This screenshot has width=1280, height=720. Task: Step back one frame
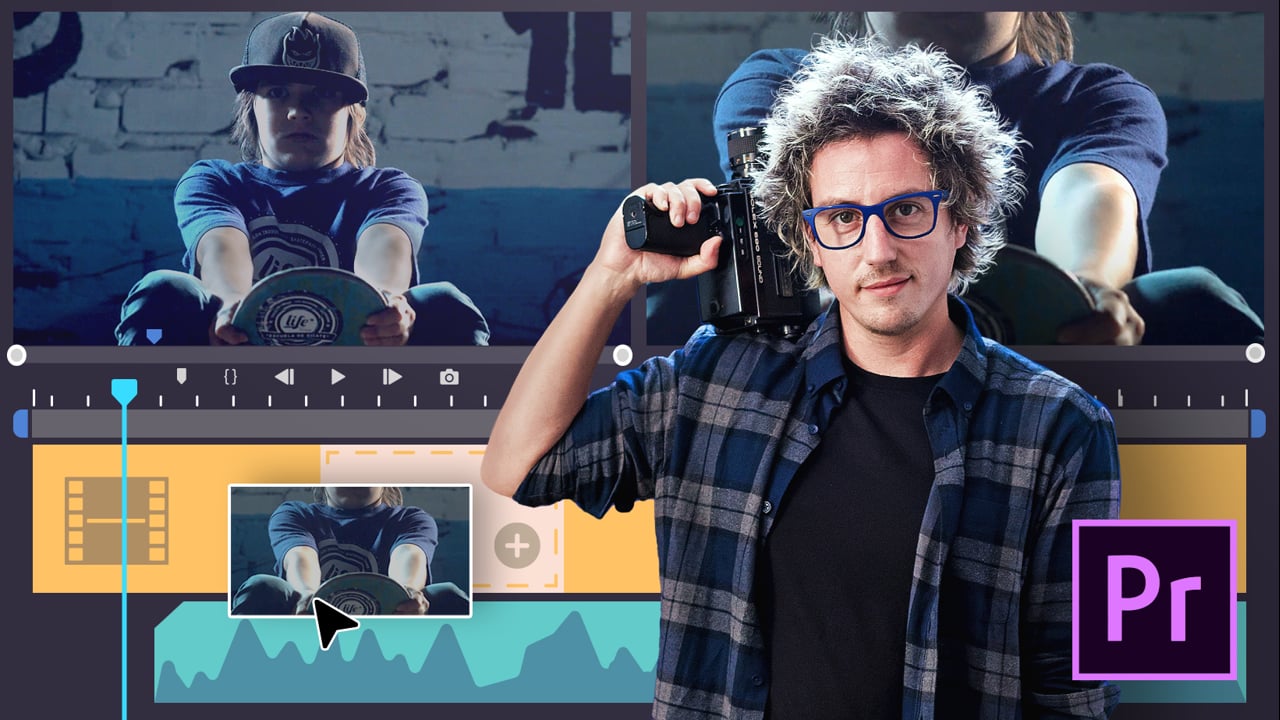click(284, 377)
